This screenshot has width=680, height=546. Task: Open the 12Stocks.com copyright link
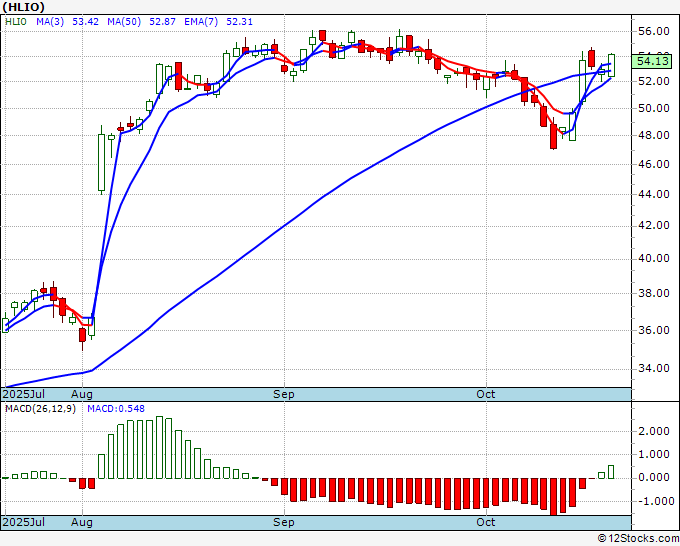point(638,539)
